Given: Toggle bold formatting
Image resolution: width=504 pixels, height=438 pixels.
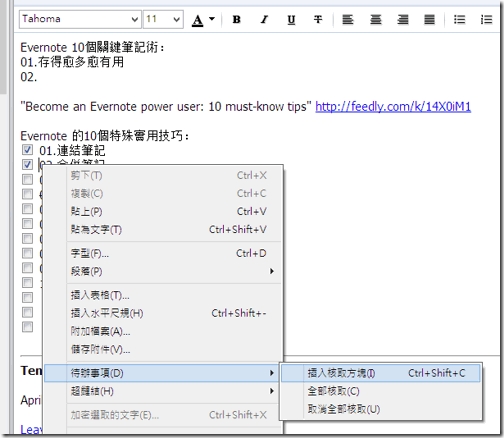Looking at the screenshot, I should [x=237, y=20].
